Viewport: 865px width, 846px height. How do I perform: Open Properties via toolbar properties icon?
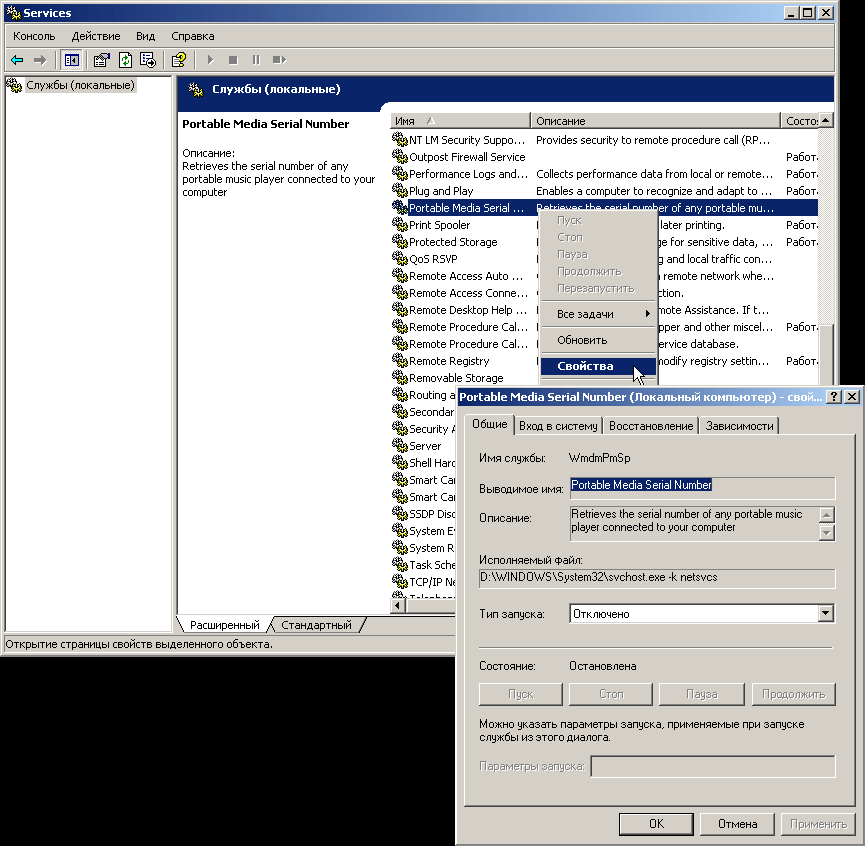102,60
